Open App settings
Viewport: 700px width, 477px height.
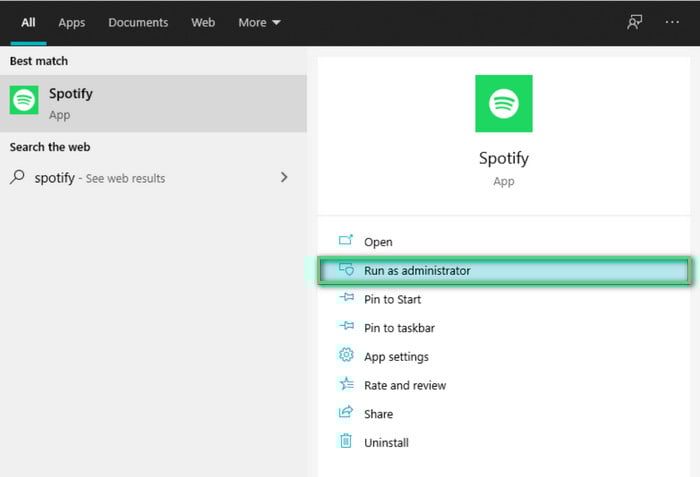(x=504, y=356)
